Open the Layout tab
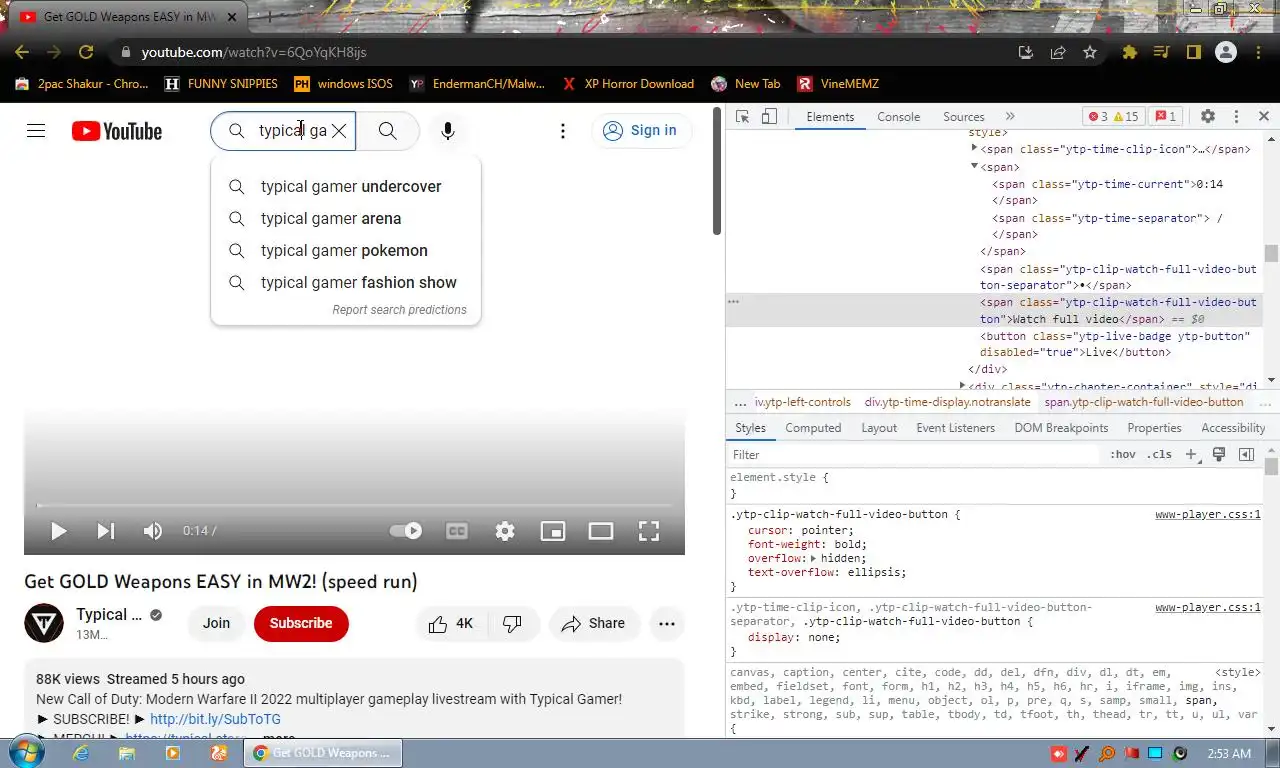Screen dimensions: 1280x768 click(x=879, y=428)
